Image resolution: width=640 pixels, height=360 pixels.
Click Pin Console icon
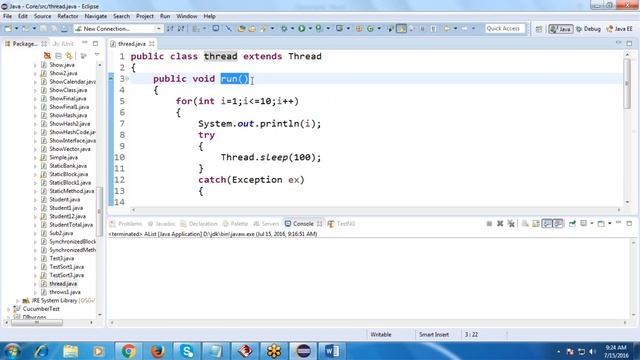[572, 223]
